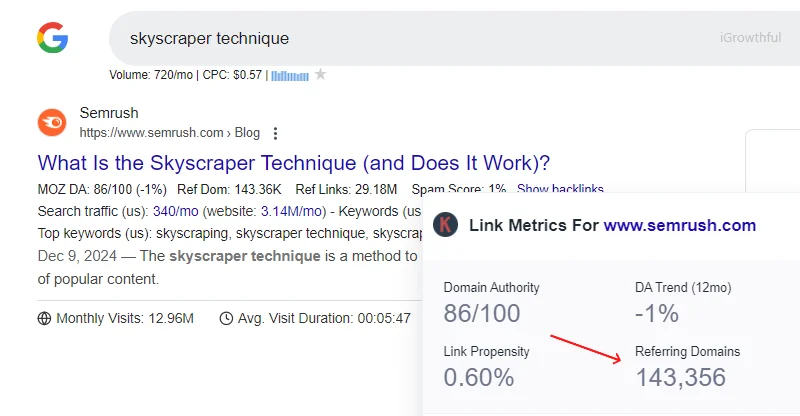The image size is (800, 416).
Task: Click Ref Links: 29.18M text
Action: 346,189
